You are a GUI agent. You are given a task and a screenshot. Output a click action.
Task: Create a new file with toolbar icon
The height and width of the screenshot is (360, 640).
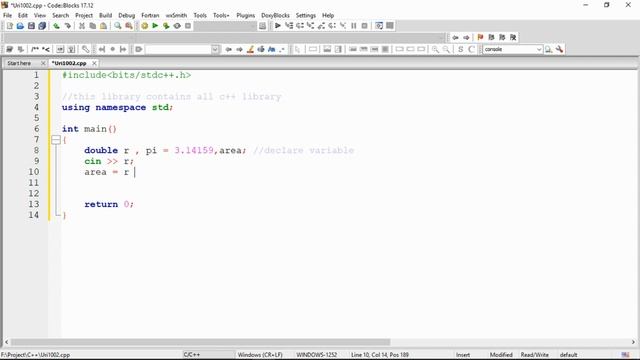pyautogui.click(x=9, y=26)
